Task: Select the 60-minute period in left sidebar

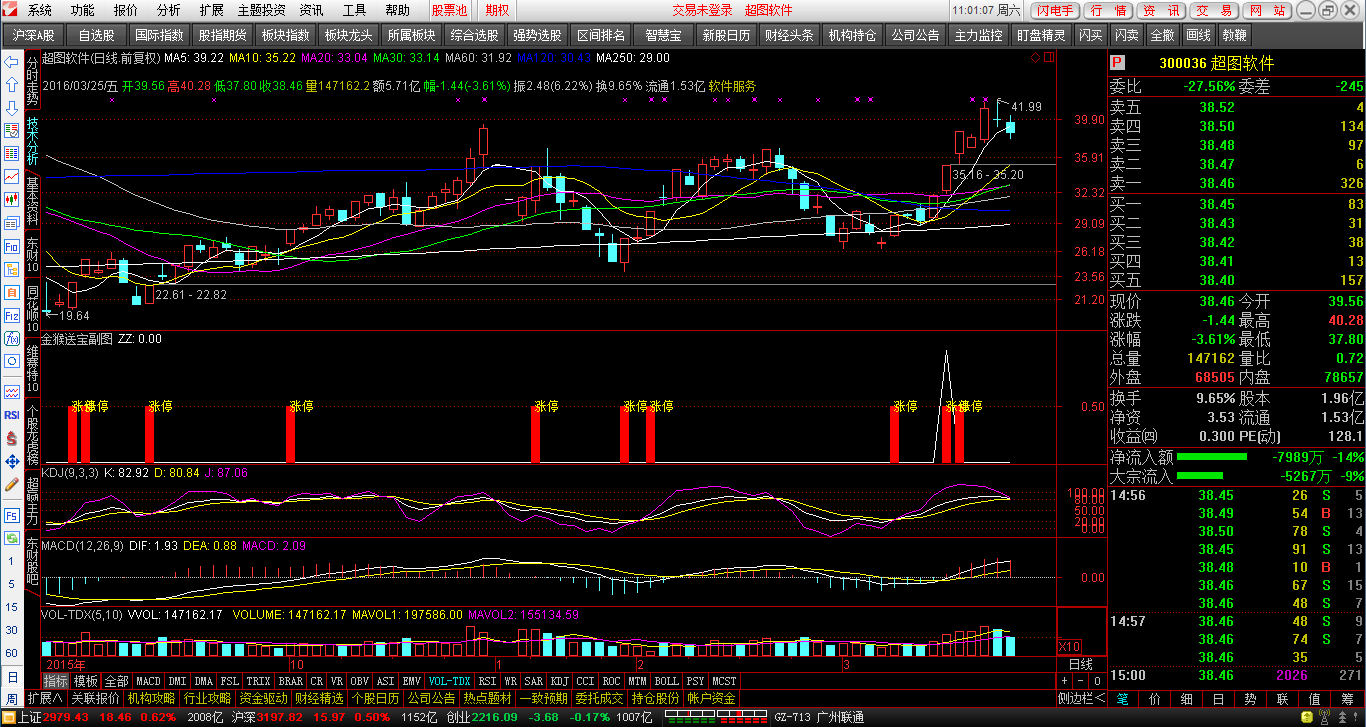Action: 12,653
